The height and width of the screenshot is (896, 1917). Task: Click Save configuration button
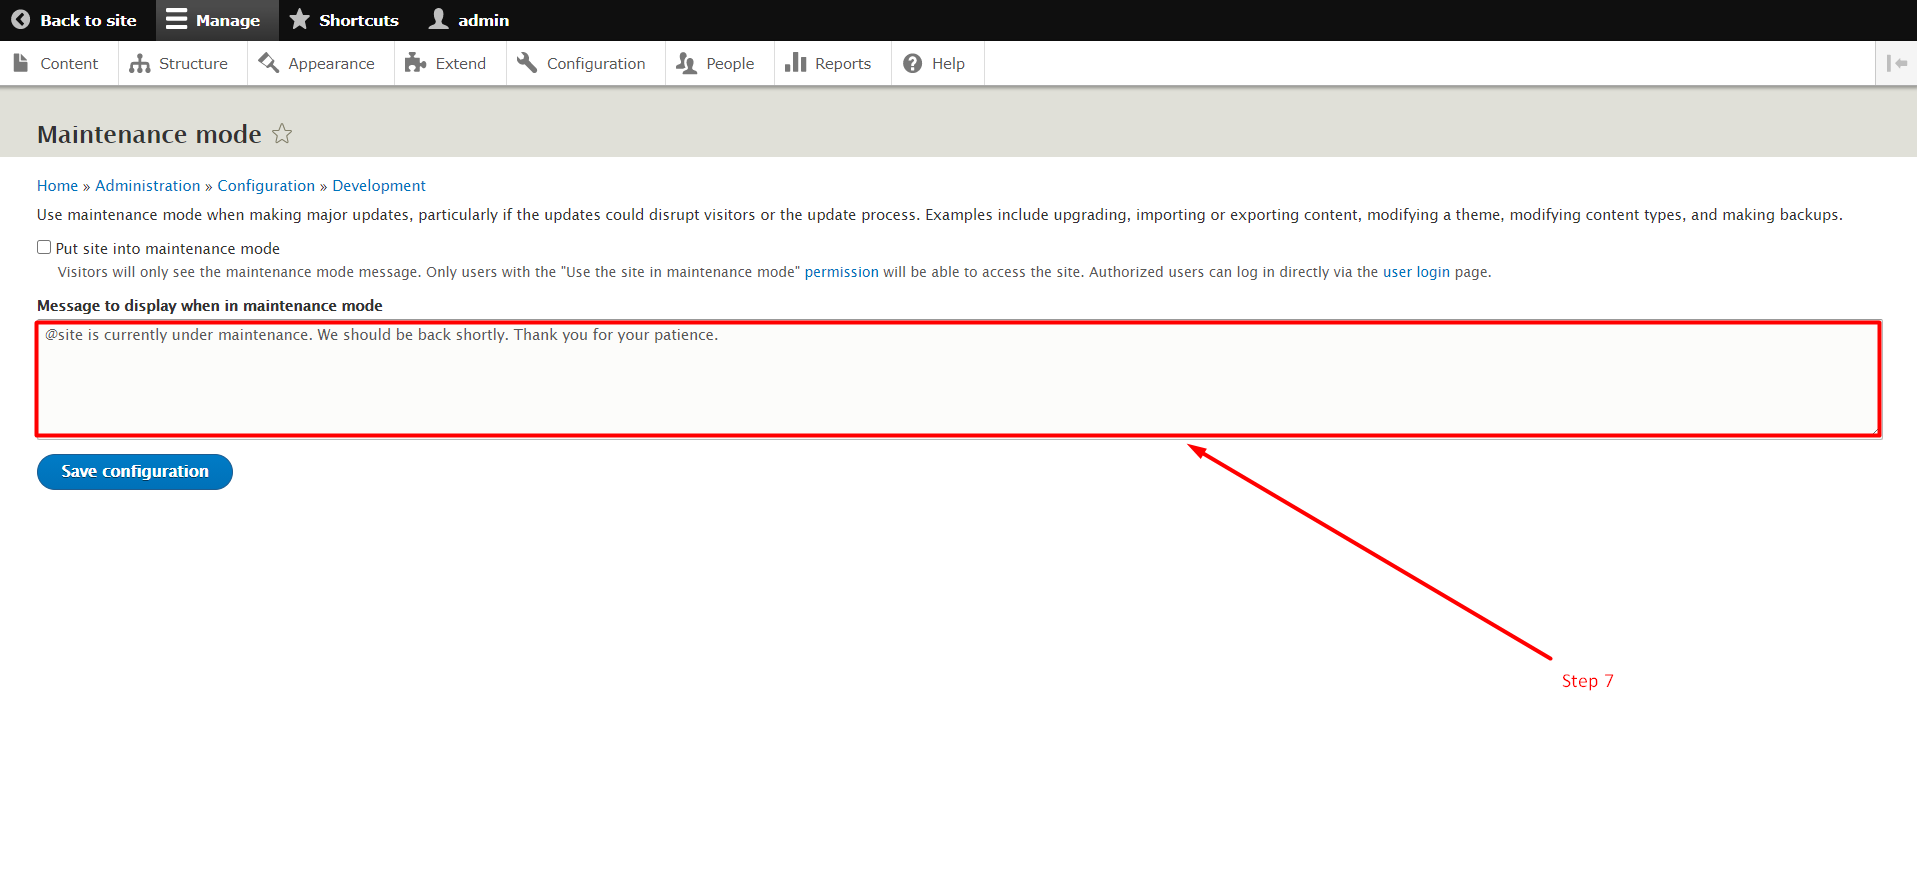[x=135, y=472]
